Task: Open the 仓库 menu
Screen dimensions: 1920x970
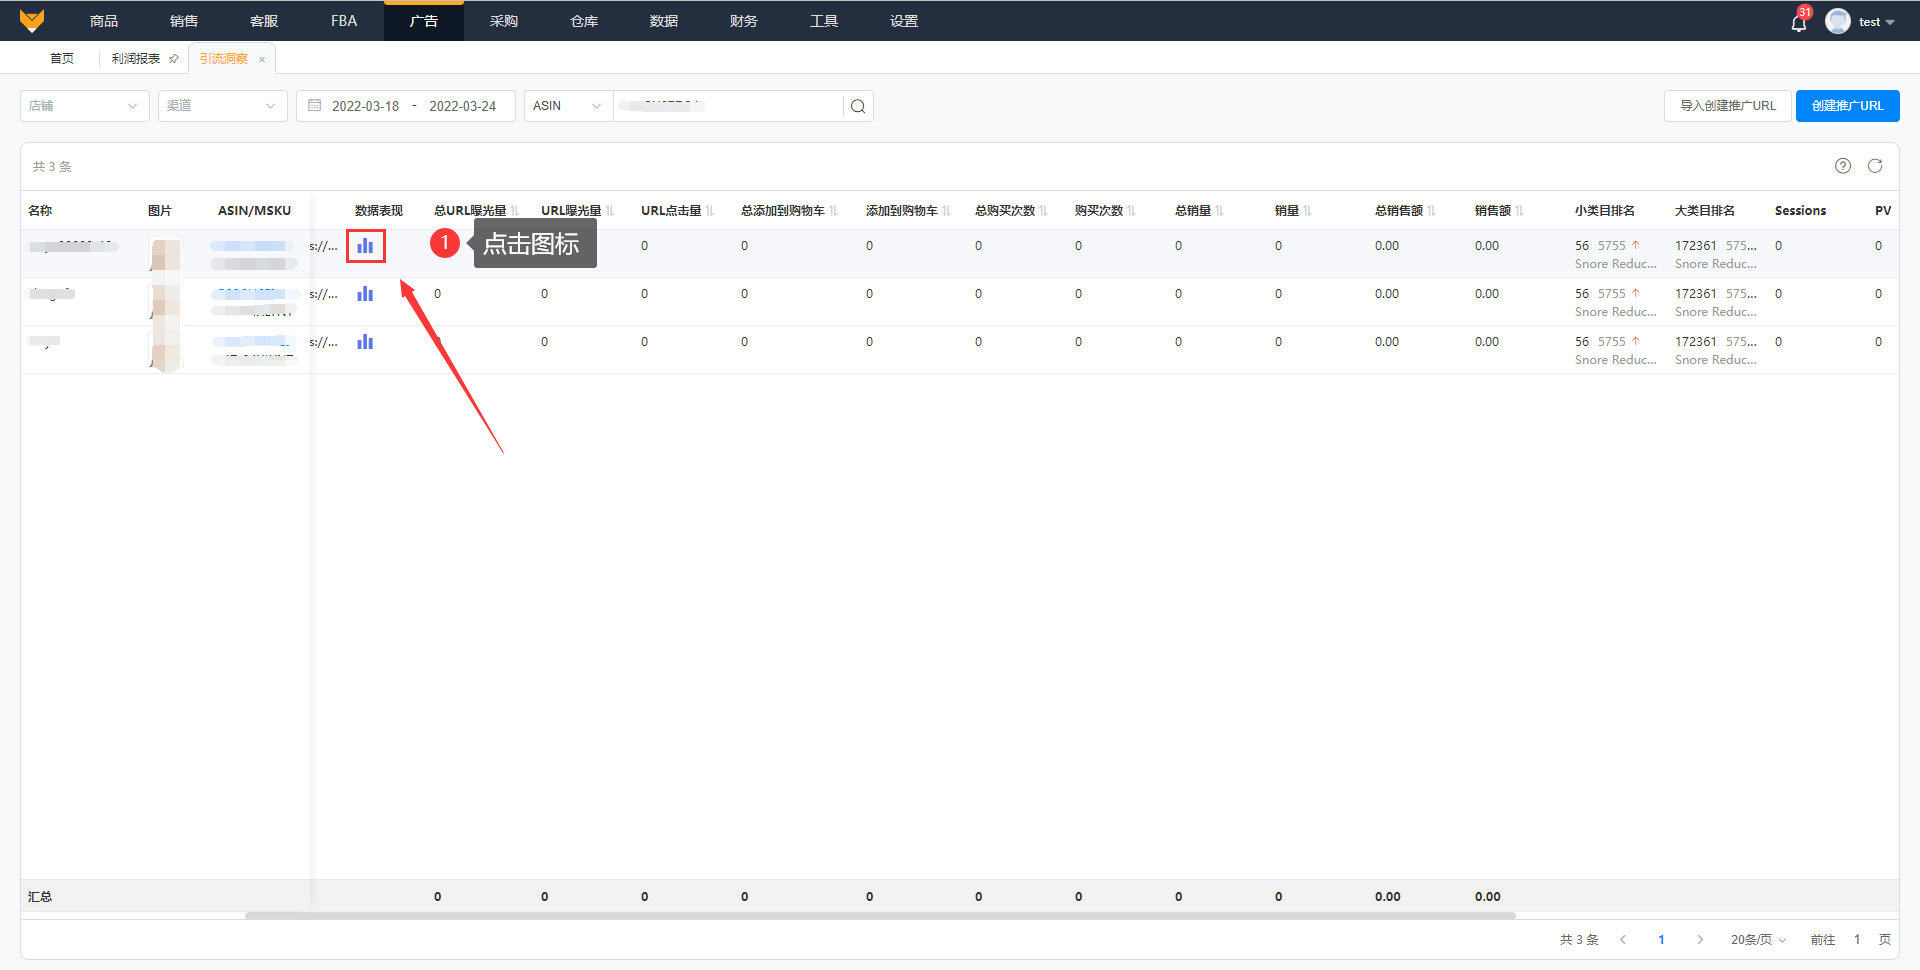Action: (584, 21)
